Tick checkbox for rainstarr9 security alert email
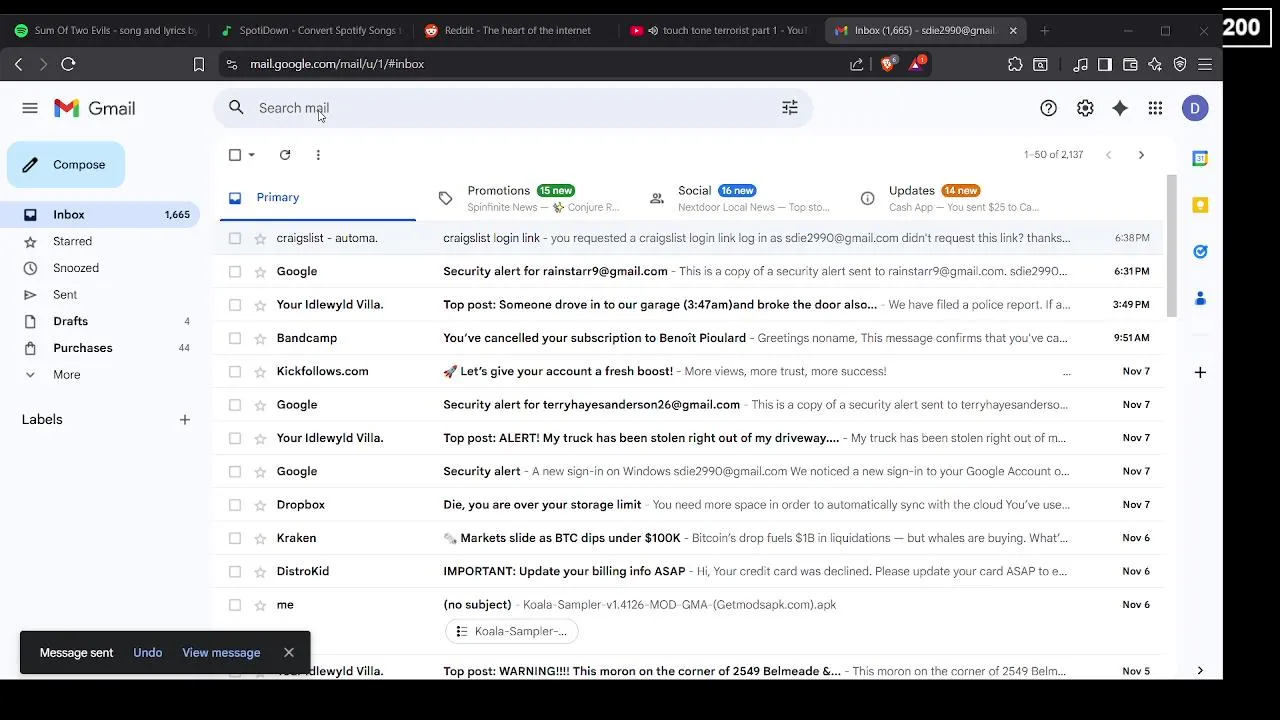 pos(235,271)
